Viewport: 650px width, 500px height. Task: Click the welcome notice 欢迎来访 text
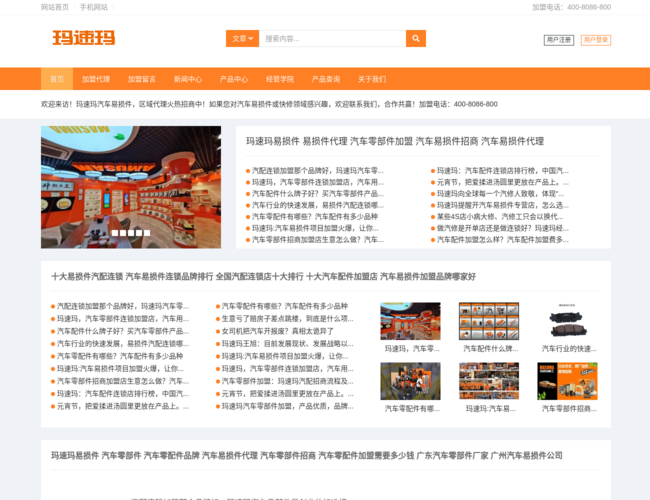[269, 104]
